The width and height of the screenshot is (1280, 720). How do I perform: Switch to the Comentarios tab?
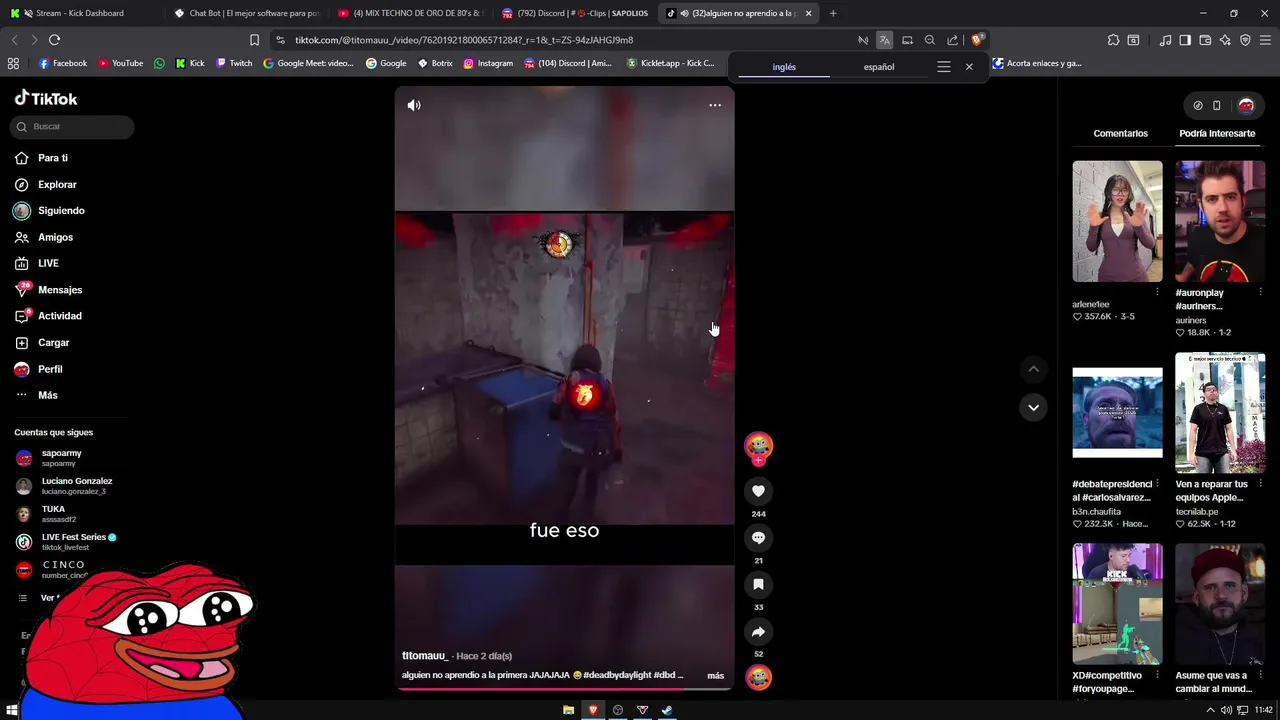pos(1120,133)
